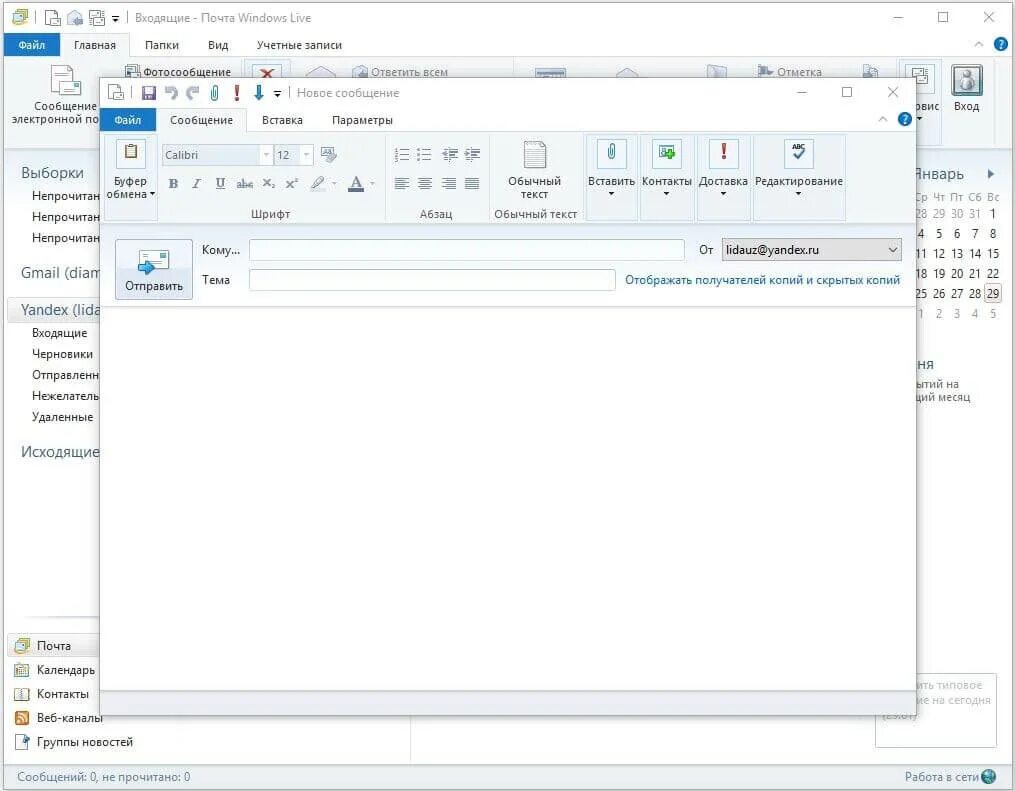Go to Контакты in bottom navigation
This screenshot has width=1015, height=791.
[51, 694]
